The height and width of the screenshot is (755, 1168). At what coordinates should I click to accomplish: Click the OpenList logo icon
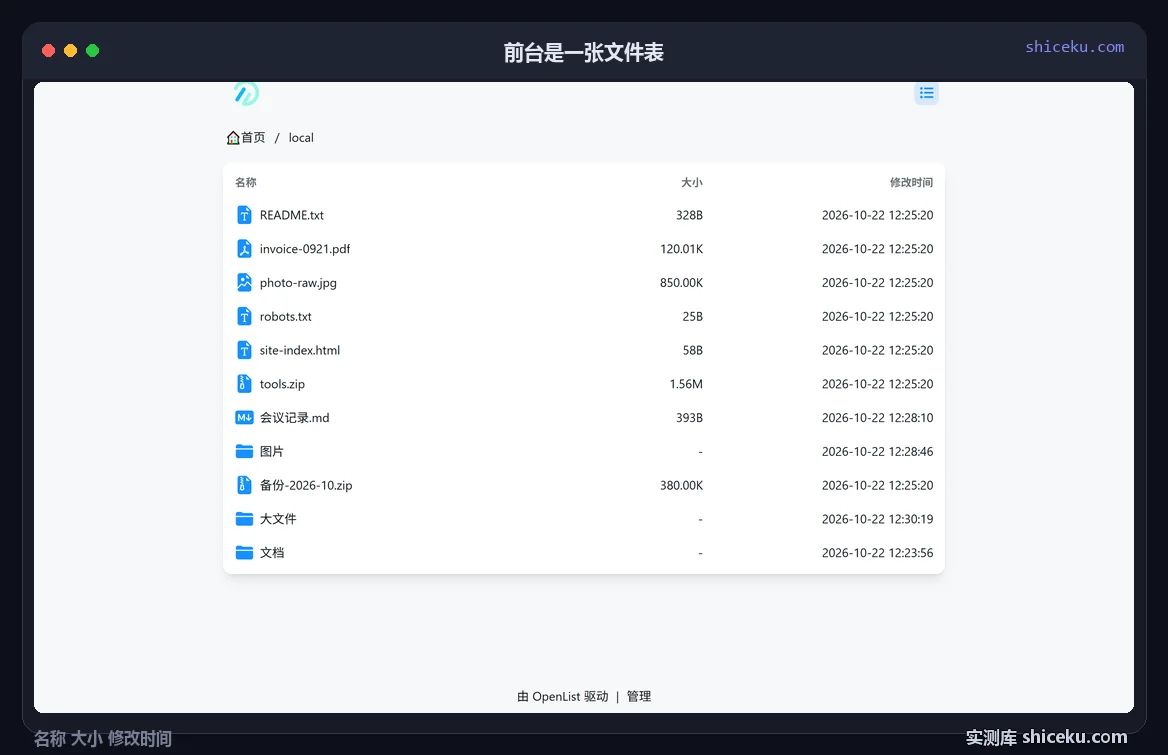(246, 93)
